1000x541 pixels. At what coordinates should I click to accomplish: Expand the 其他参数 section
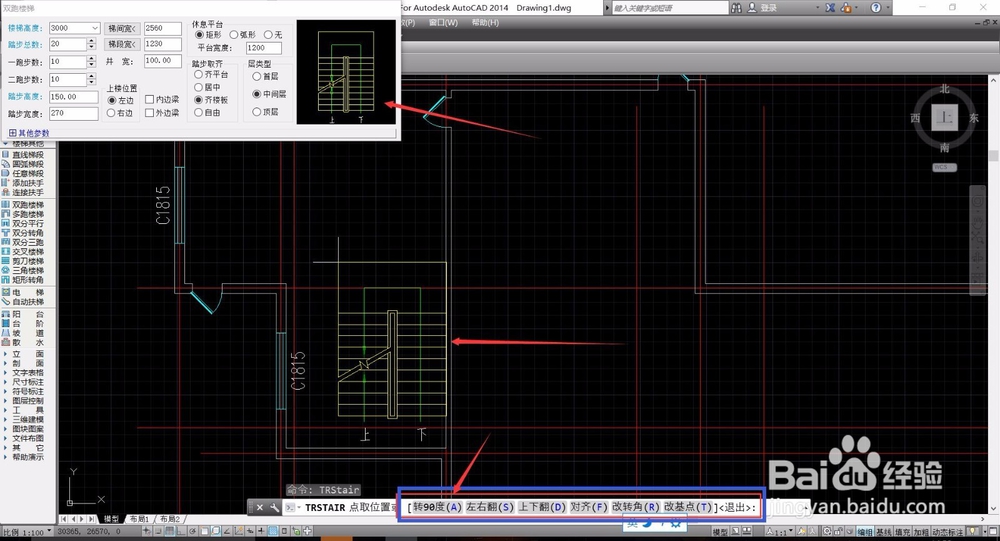29,133
